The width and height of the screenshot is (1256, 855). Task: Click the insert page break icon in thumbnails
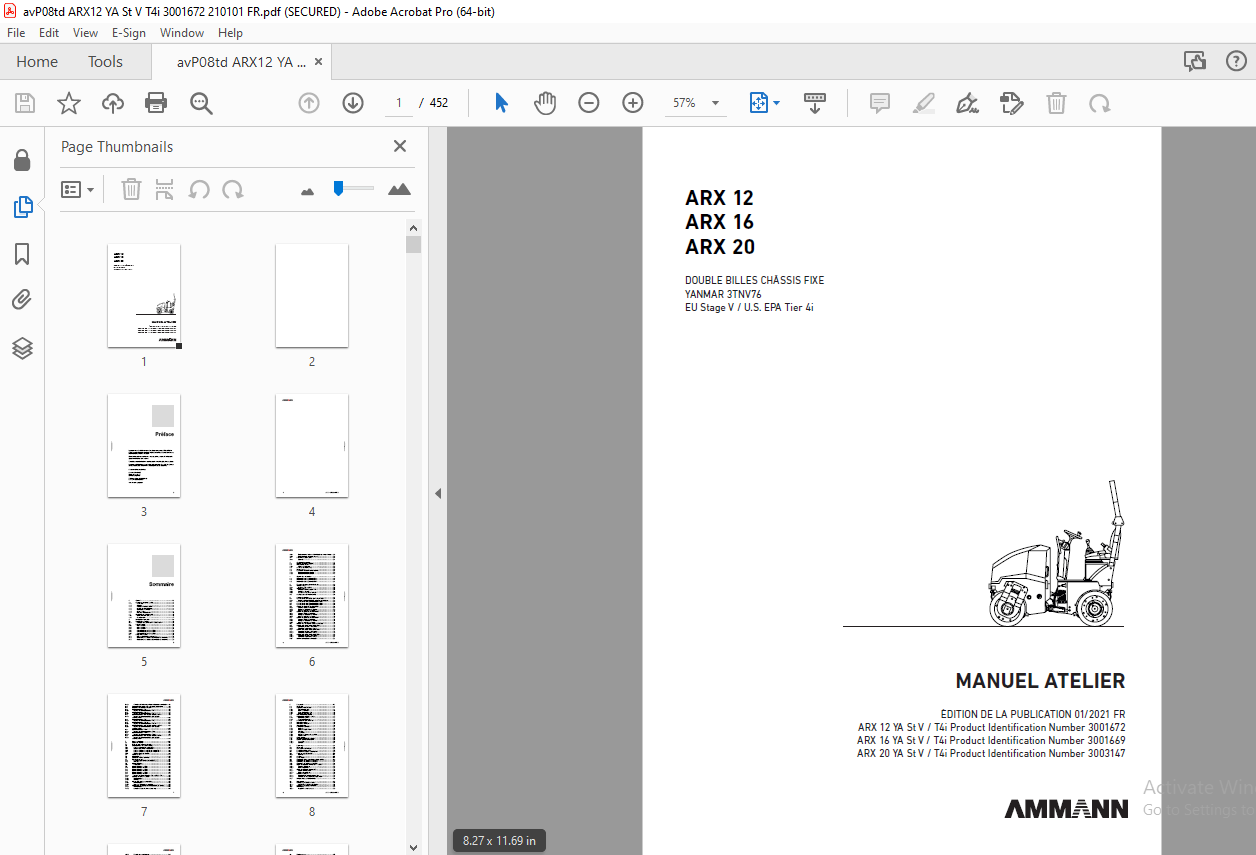(165, 189)
